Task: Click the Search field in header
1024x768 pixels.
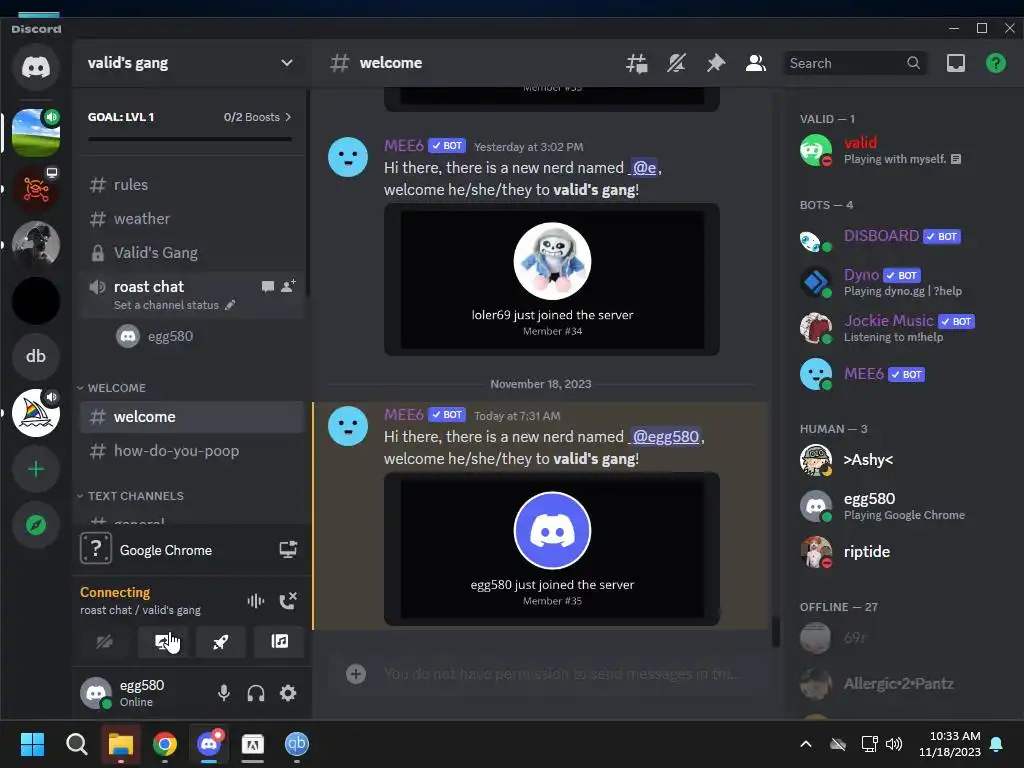Action: pos(854,63)
